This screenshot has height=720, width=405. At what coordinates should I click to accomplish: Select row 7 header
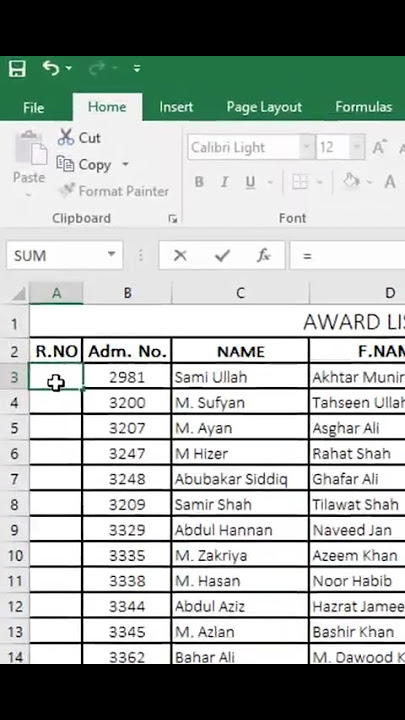tap(15, 479)
